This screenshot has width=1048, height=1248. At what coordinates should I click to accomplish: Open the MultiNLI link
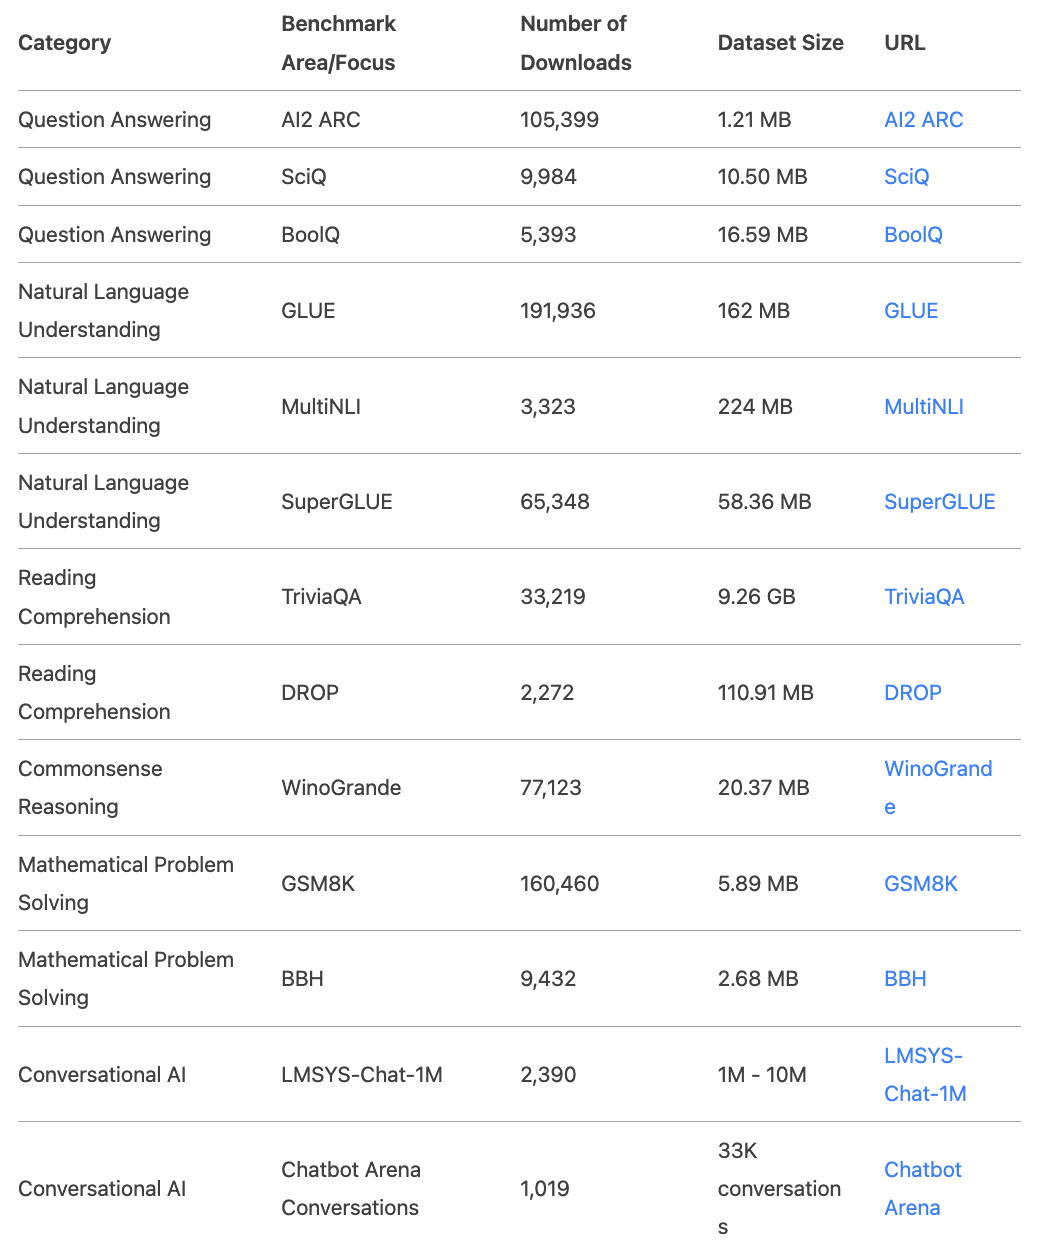click(924, 407)
